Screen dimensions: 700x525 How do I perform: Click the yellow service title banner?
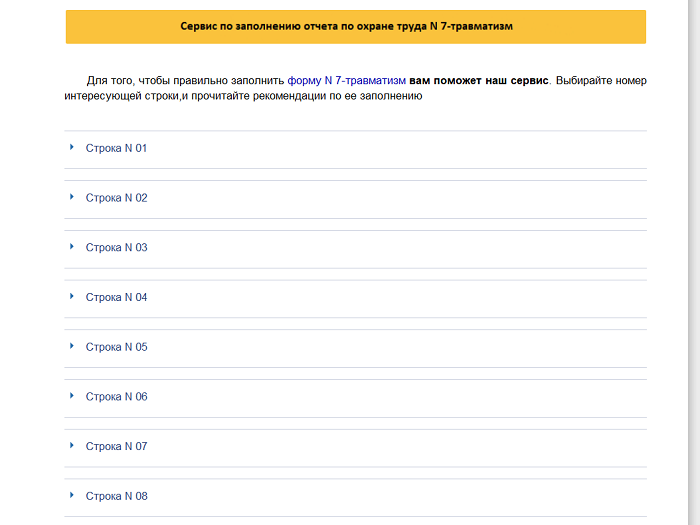pos(355,27)
